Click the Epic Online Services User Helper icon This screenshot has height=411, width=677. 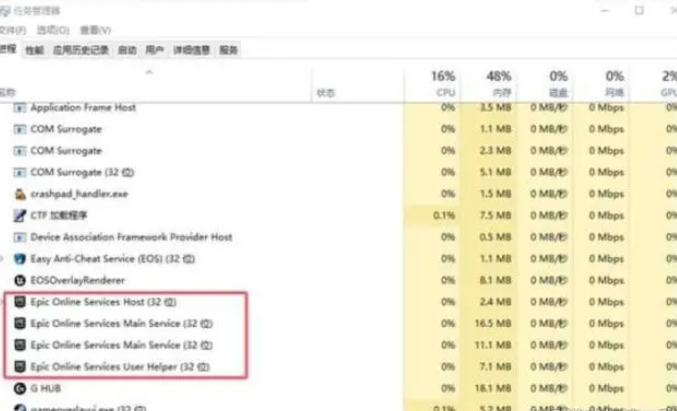(x=19, y=367)
